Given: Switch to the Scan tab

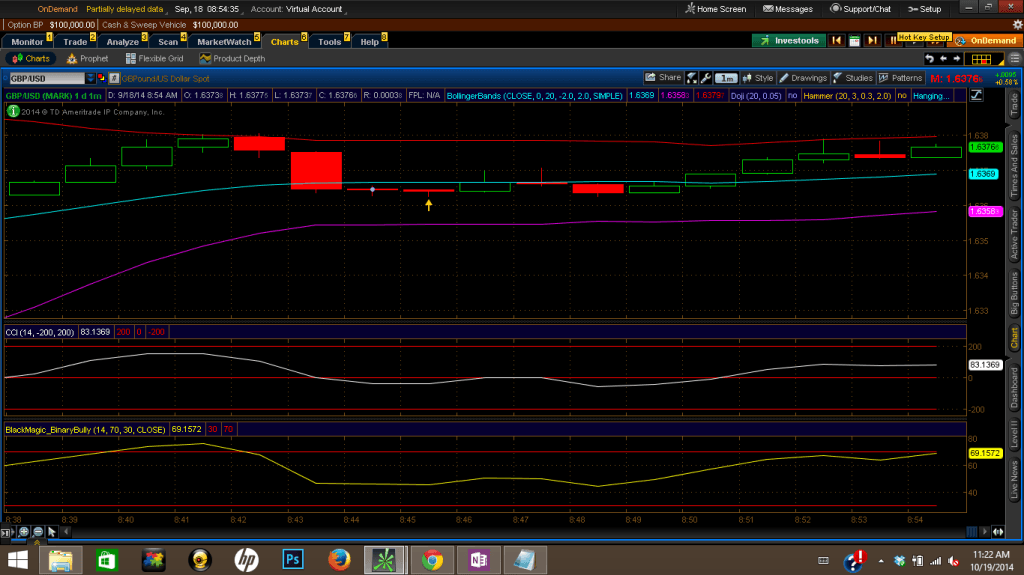Looking at the screenshot, I should 168,41.
